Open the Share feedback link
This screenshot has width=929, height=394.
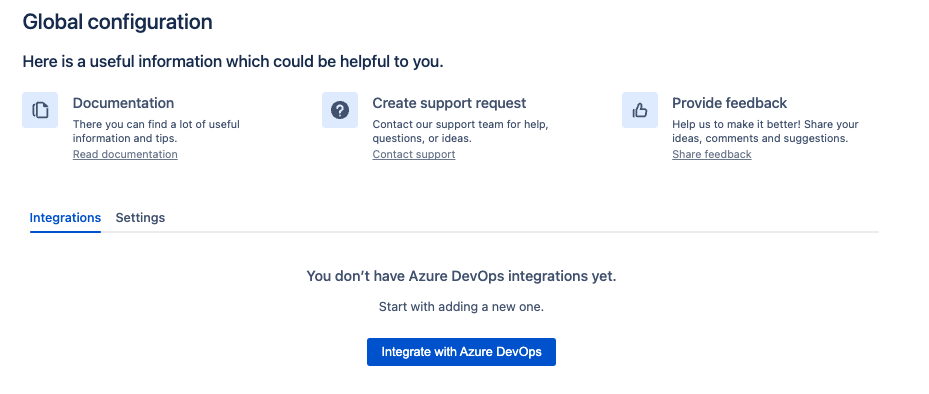pyautogui.click(x=712, y=154)
